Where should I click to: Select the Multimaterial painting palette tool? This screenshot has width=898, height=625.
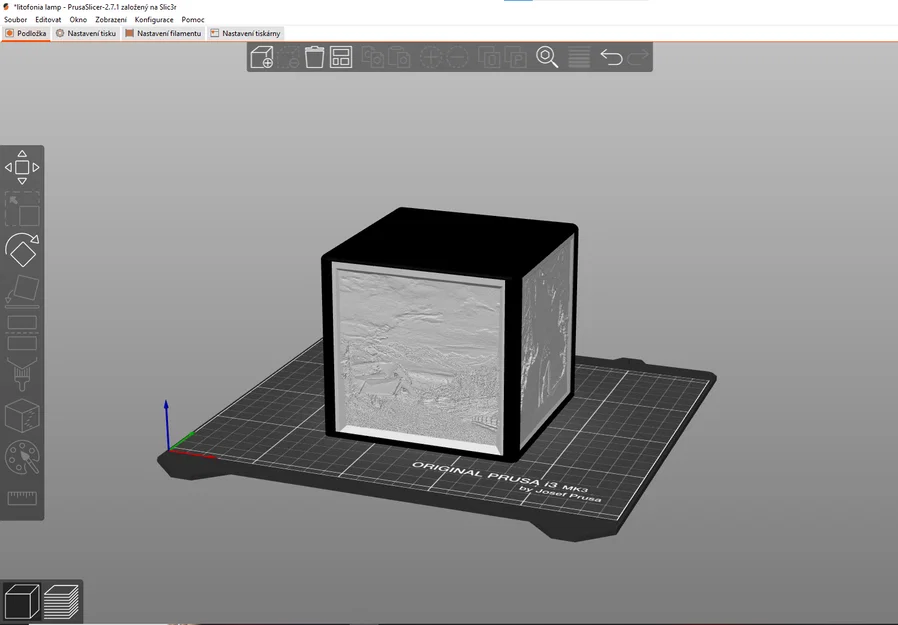(22, 457)
